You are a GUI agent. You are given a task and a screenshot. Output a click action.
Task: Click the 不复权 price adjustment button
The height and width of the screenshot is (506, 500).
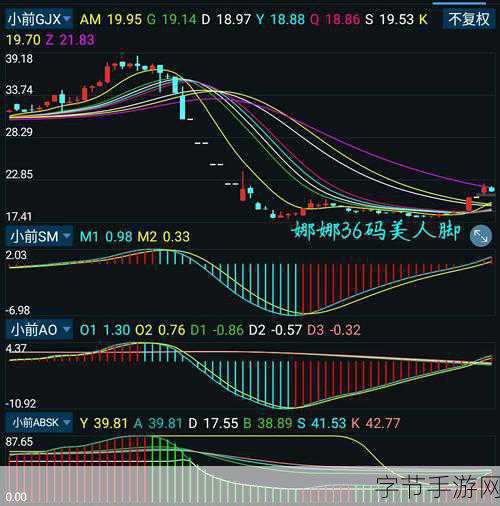pos(468,19)
